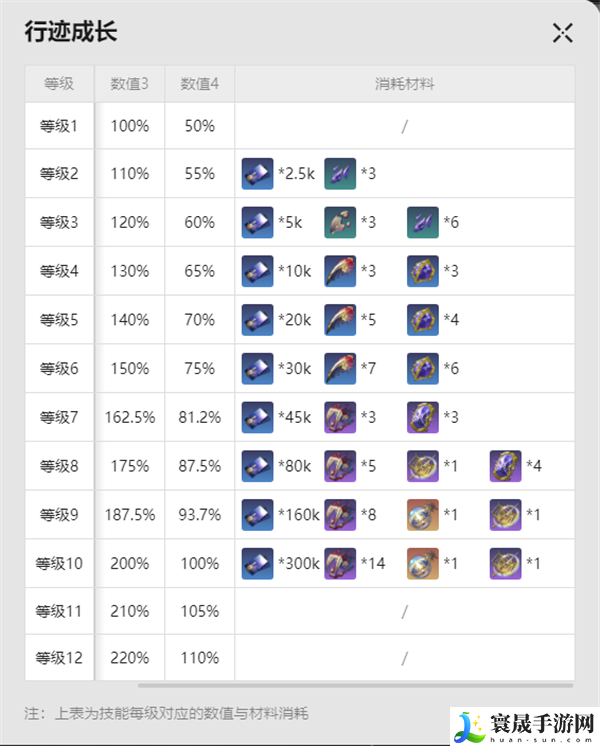This screenshot has height=746, width=600.
Task: Click the credit icon in 等级2 row
Action: (257, 174)
